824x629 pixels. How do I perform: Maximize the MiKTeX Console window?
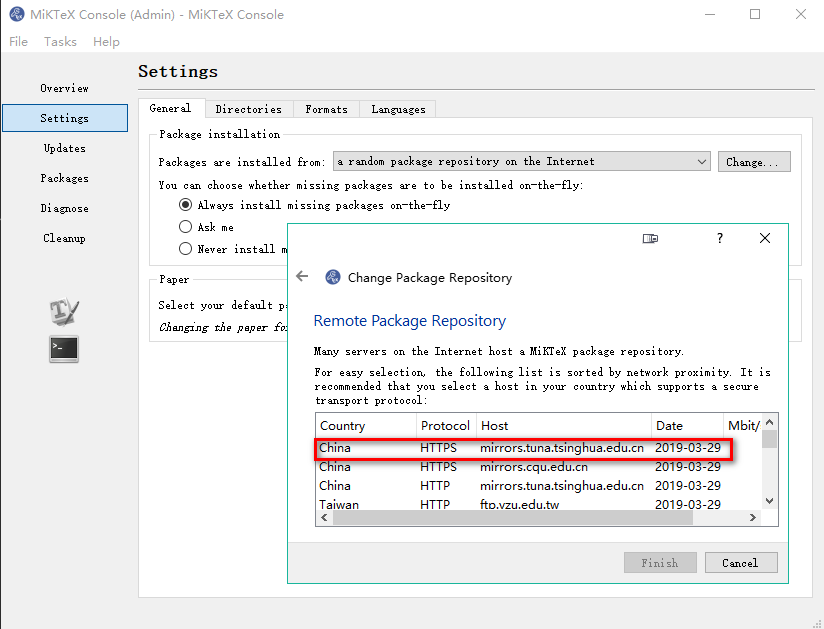755,14
